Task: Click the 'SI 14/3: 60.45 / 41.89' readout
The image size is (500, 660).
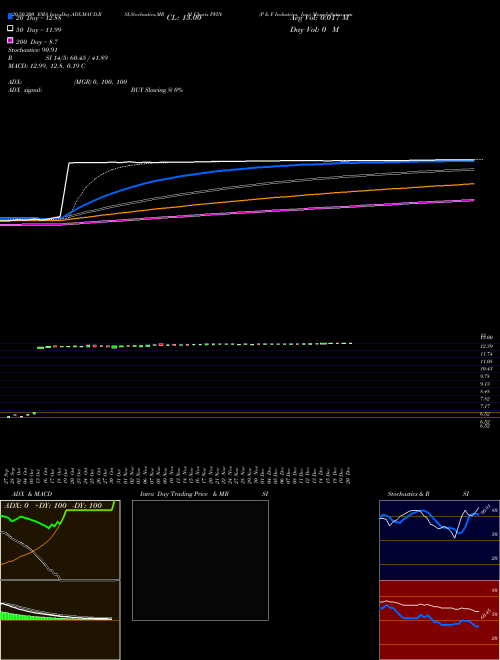Action: coord(77,58)
